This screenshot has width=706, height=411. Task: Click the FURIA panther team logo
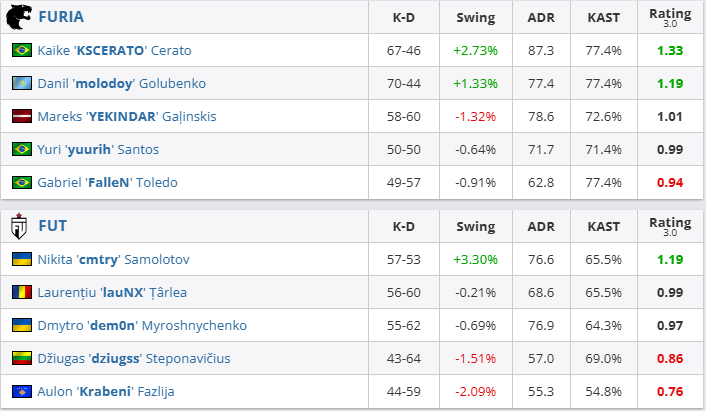click(x=19, y=17)
